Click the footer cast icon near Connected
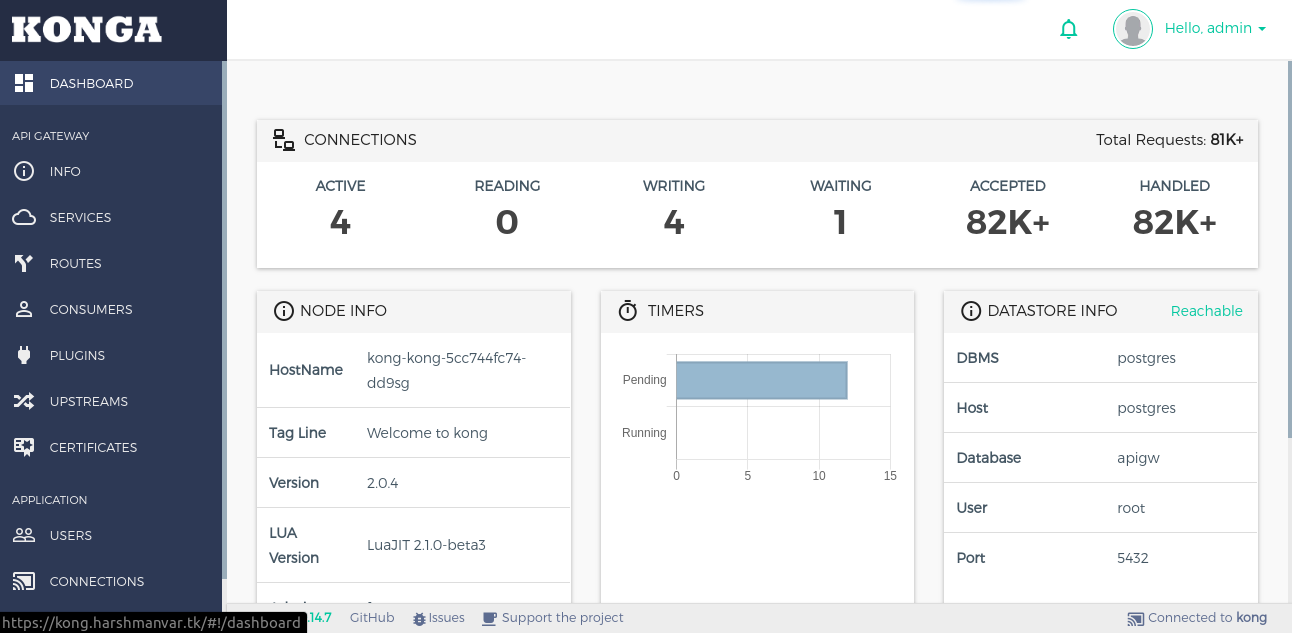The image size is (1292, 633). [1135, 619]
